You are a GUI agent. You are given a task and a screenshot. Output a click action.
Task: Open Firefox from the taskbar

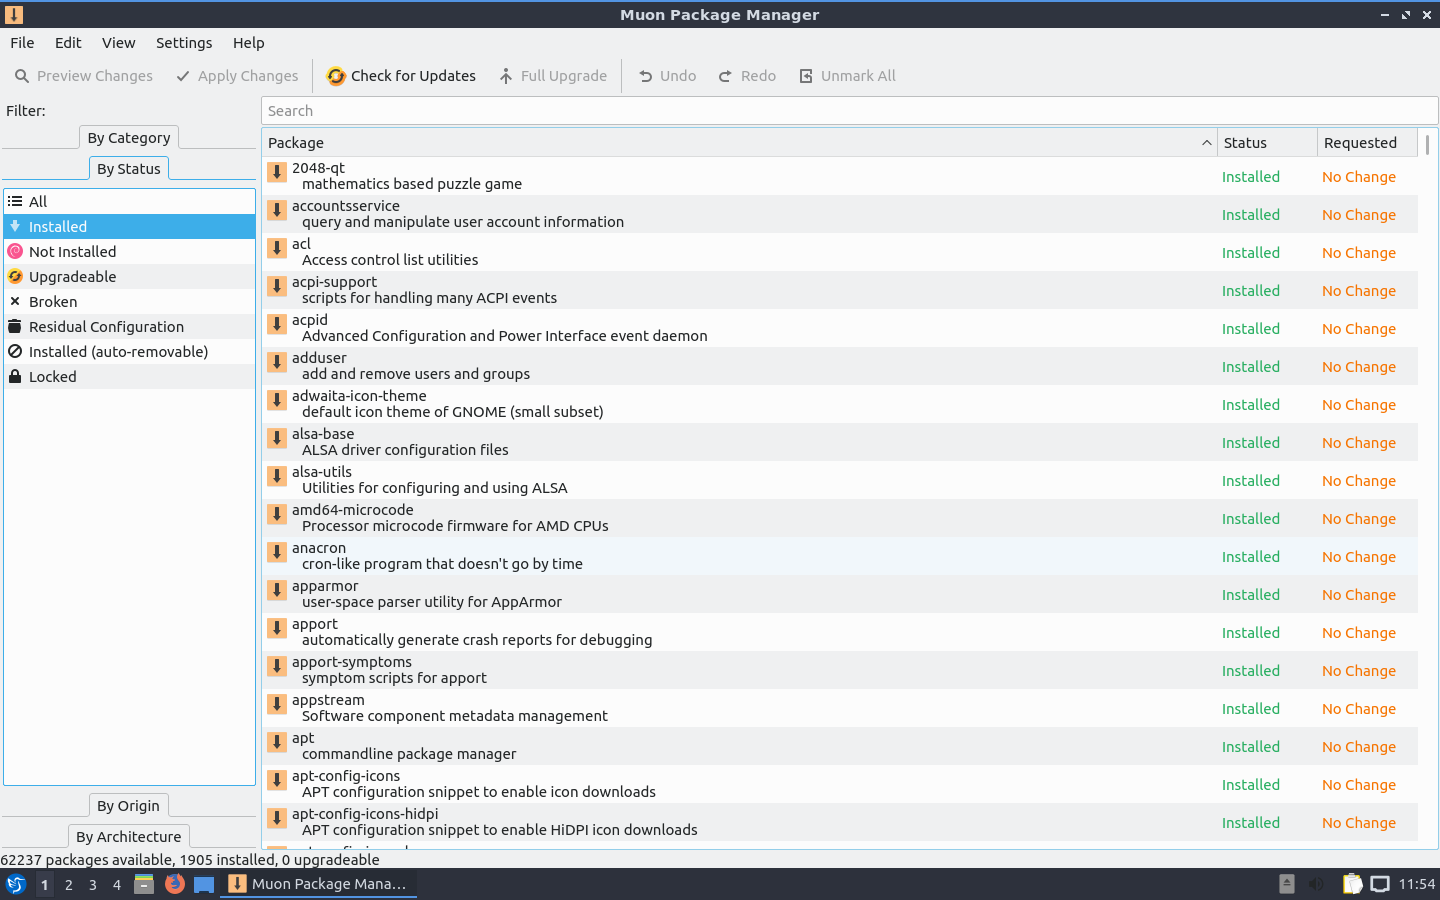pyautogui.click(x=175, y=884)
